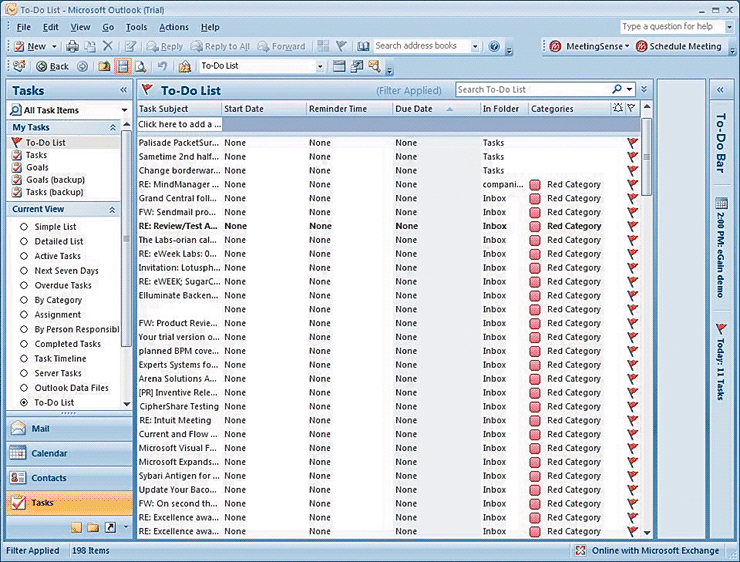The height and width of the screenshot is (562, 740).
Task: Expand the To-Do Bar
Action: [720, 90]
